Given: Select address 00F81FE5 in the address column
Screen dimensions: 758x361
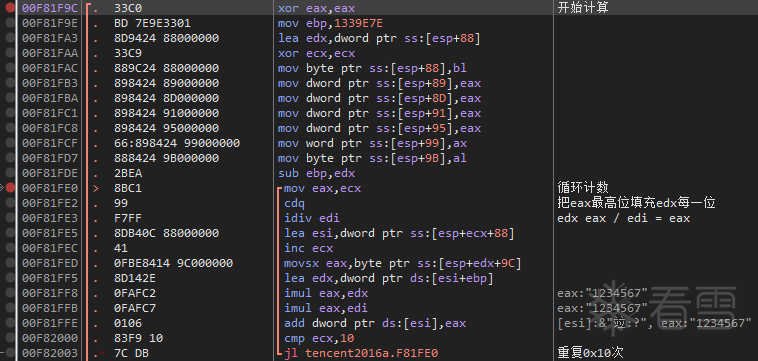Looking at the screenshot, I should [50, 232].
